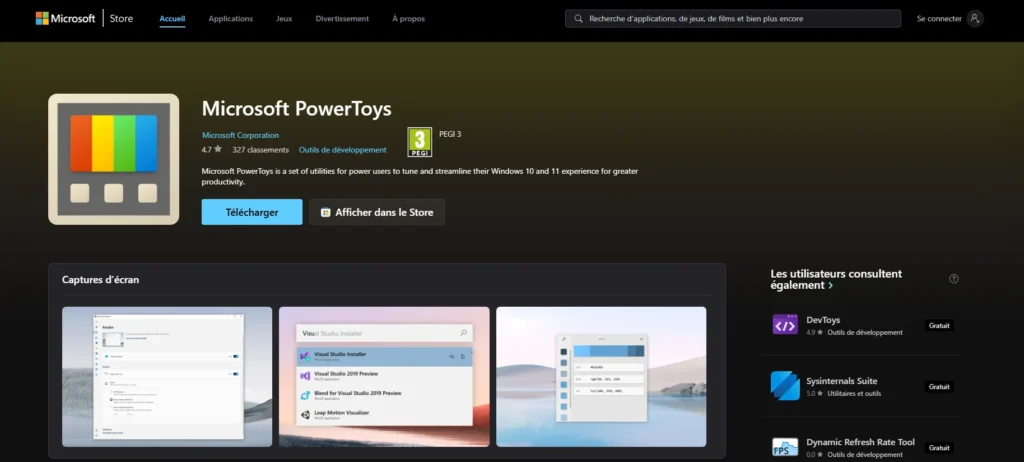Click the Se connecter link
This screenshot has width=1024, height=462.
pyautogui.click(x=939, y=19)
